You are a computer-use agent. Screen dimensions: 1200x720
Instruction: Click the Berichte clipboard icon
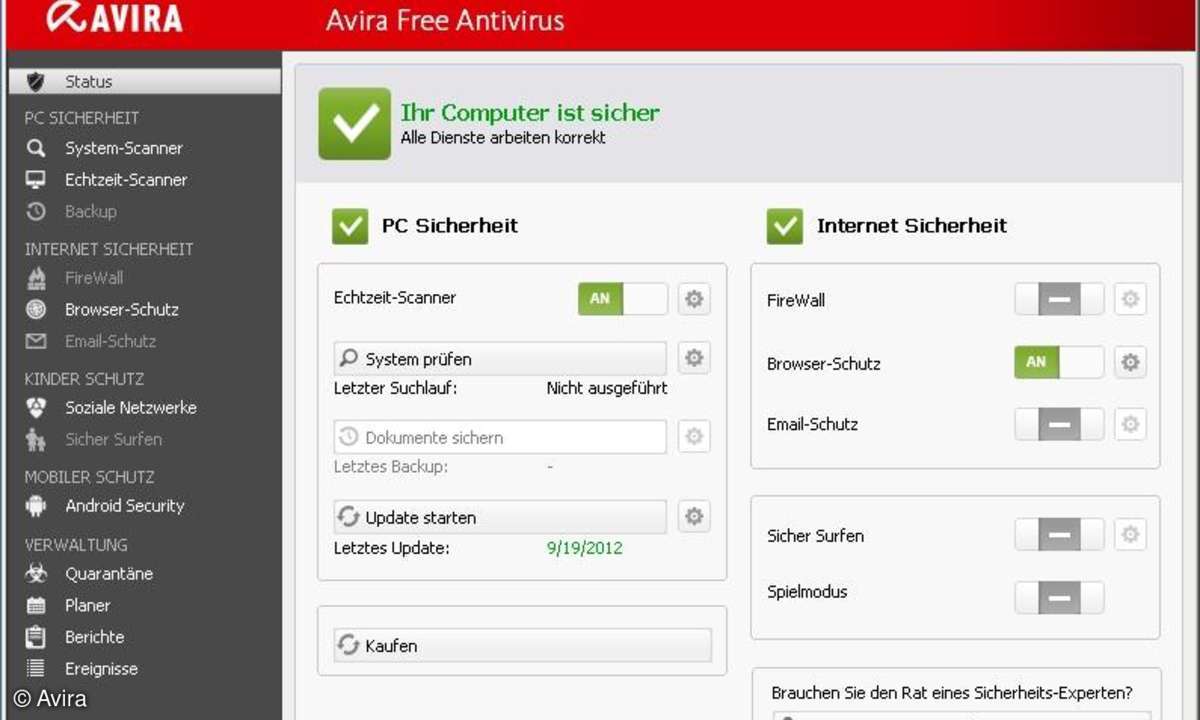(x=36, y=636)
